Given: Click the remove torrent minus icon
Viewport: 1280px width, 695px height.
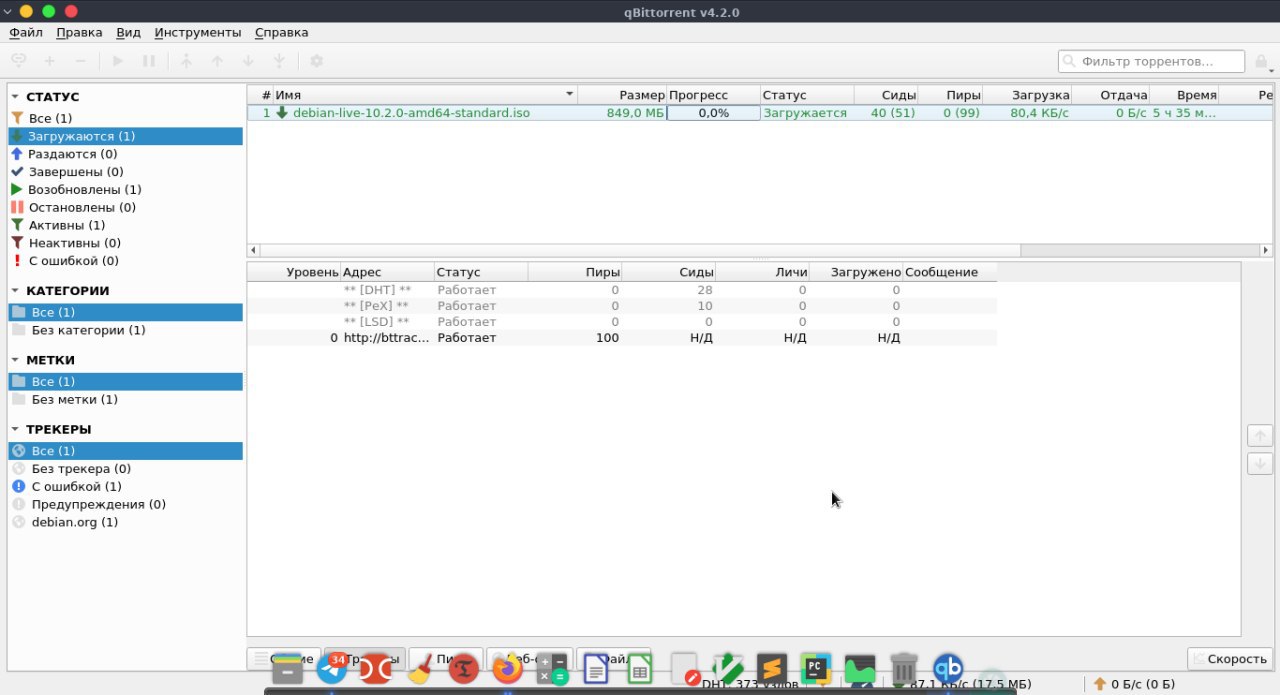Looking at the screenshot, I should tap(80, 61).
